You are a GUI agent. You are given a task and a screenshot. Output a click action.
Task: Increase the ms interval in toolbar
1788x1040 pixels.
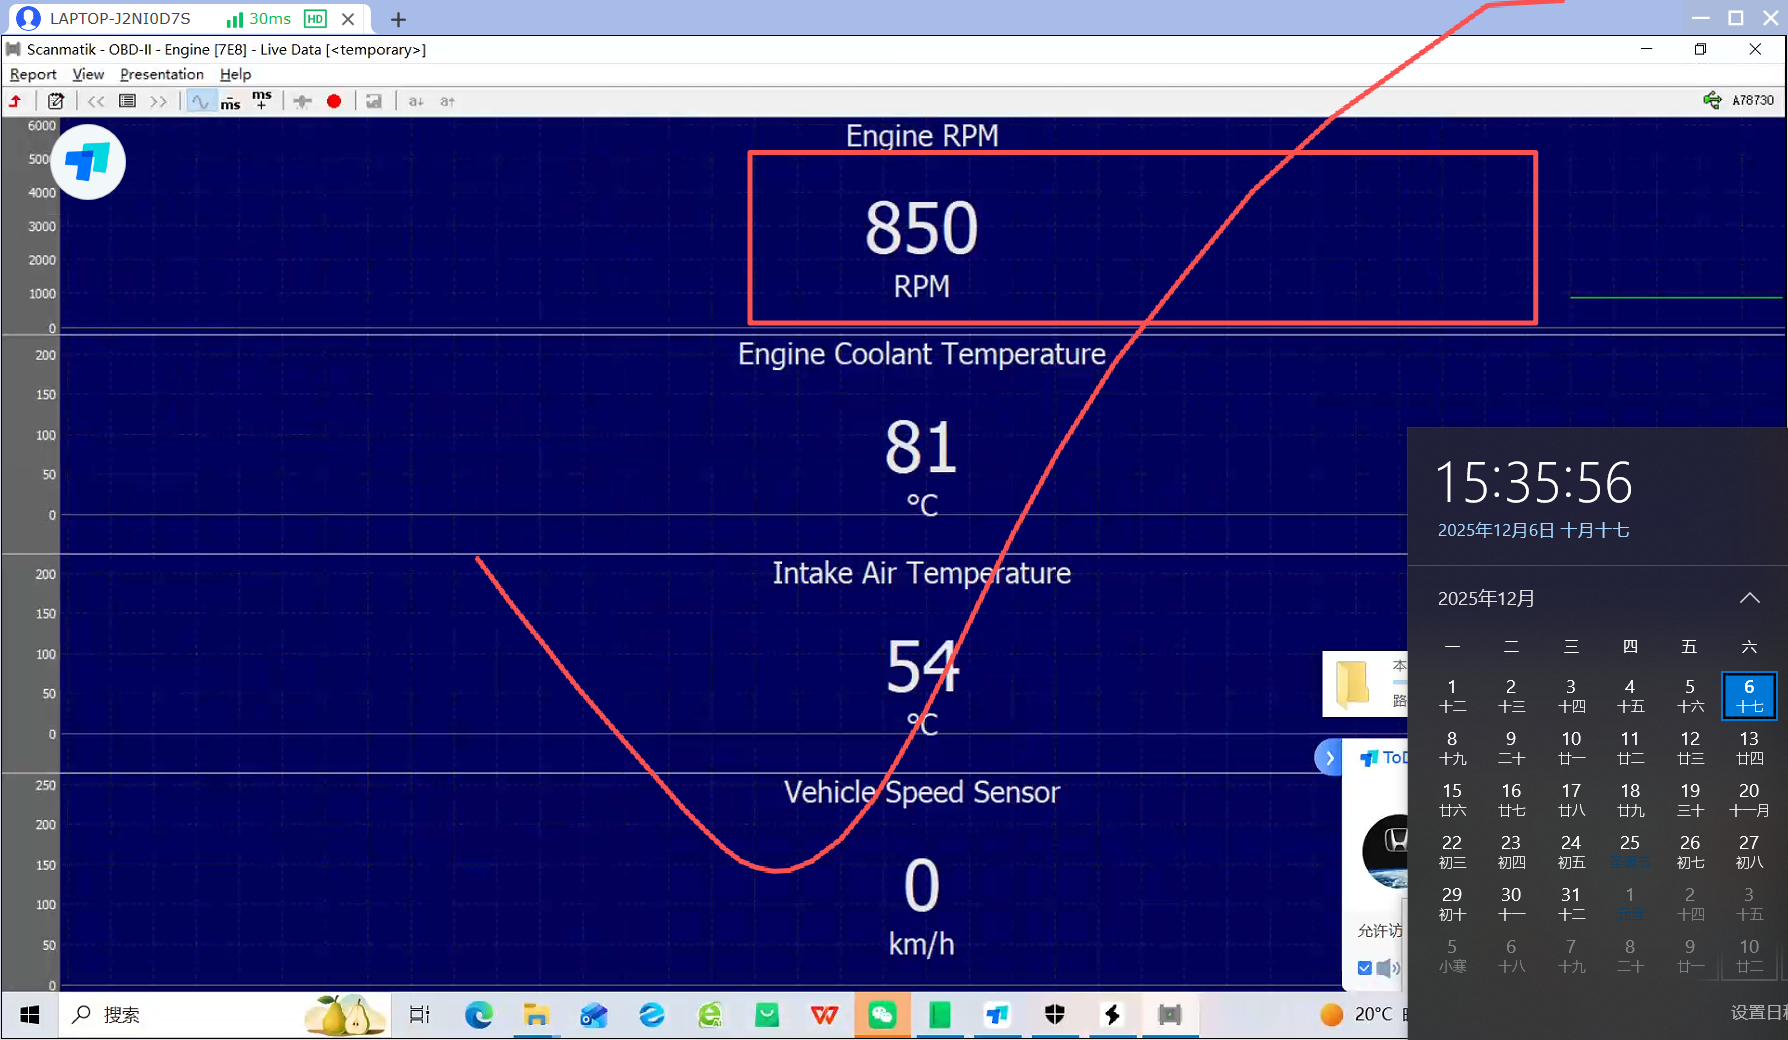[262, 100]
